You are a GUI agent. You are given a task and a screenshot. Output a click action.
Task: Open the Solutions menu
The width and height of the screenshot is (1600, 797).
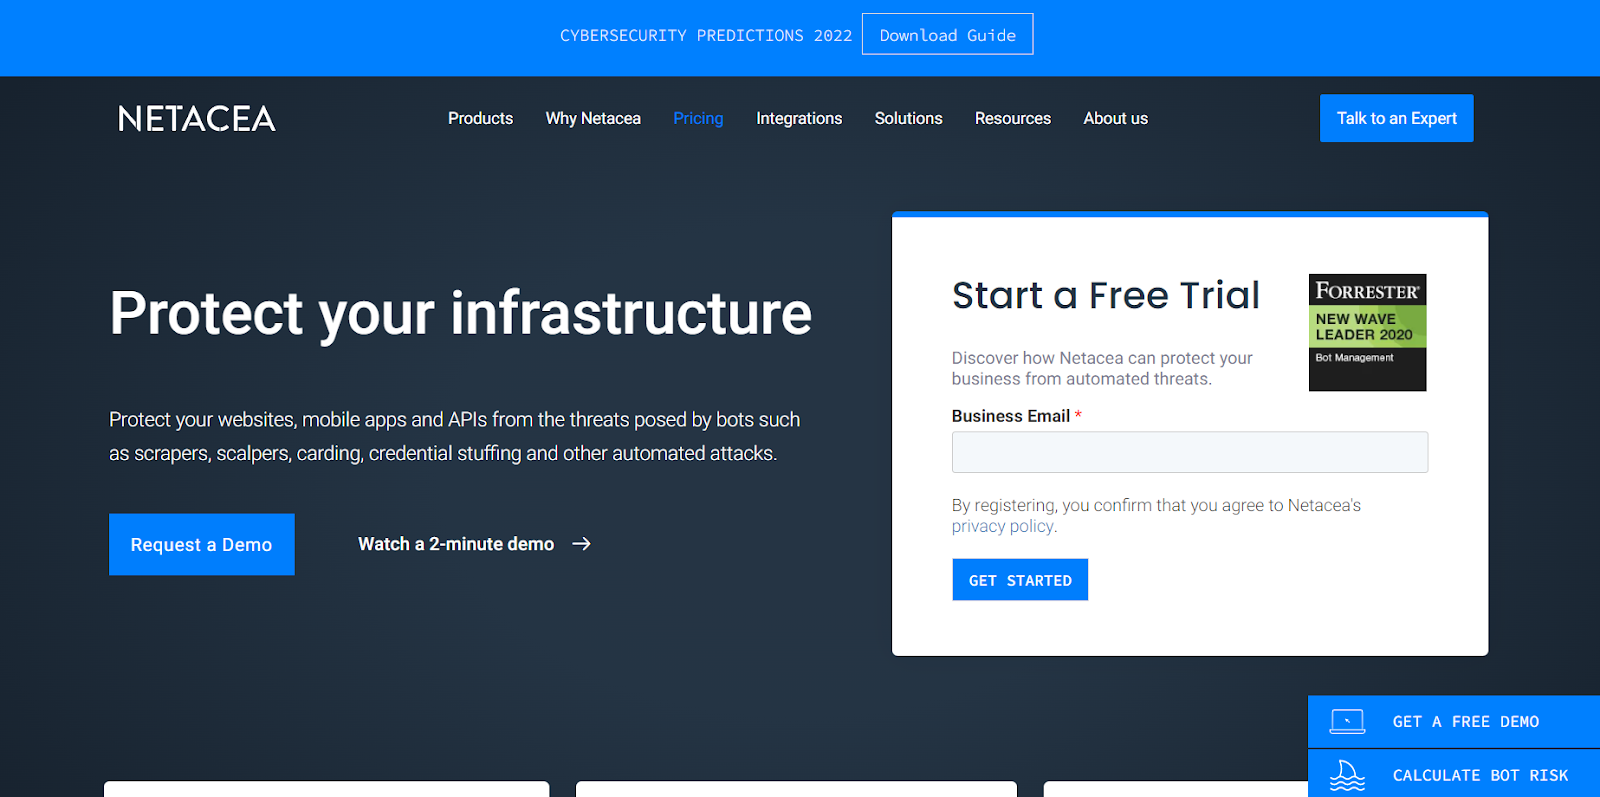click(x=908, y=118)
